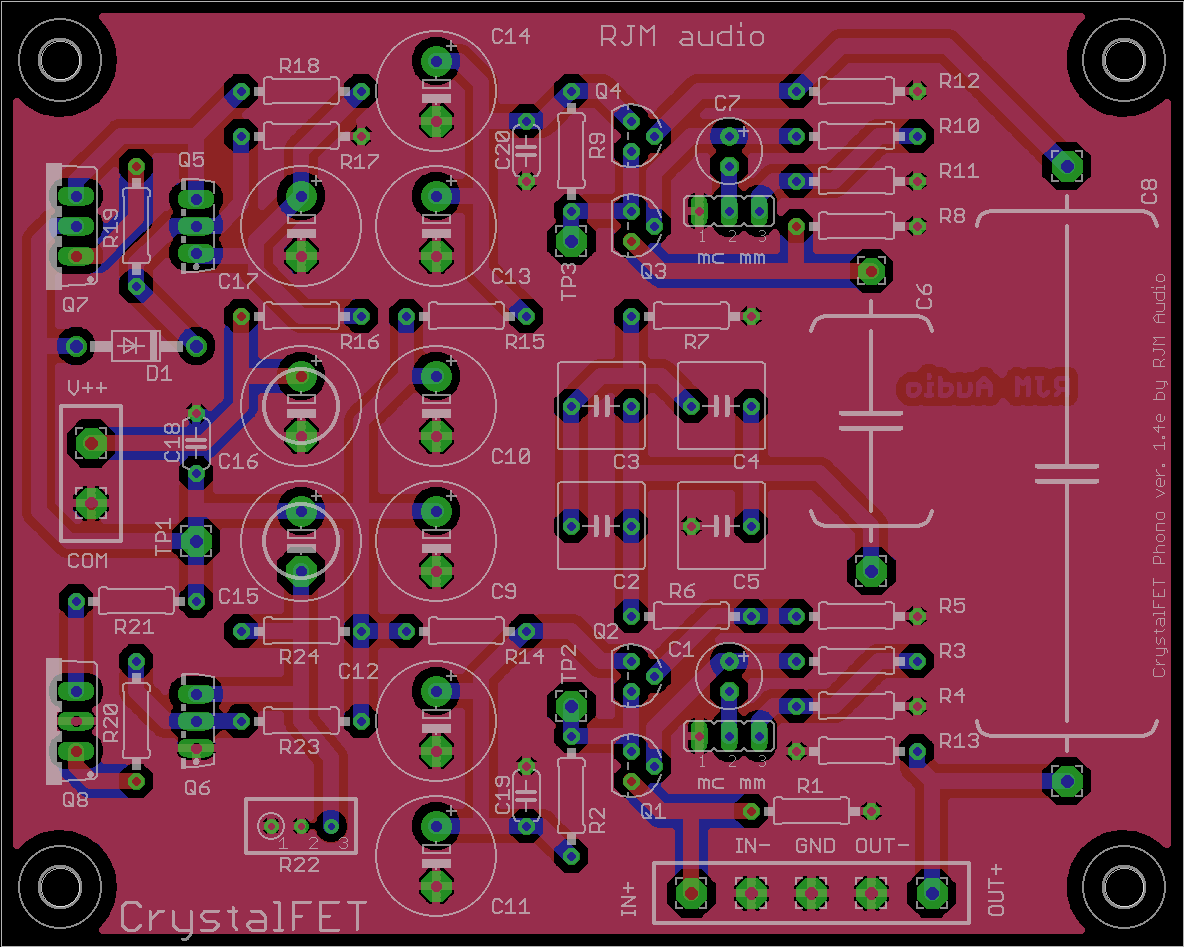Select the Q5 transistor label

point(191,160)
